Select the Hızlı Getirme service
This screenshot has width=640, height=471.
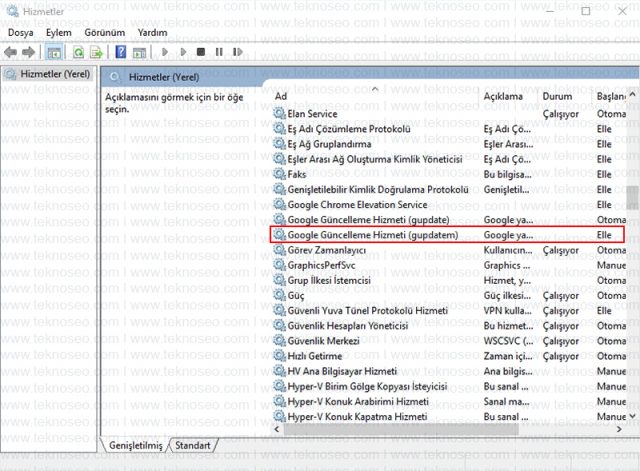449,356
